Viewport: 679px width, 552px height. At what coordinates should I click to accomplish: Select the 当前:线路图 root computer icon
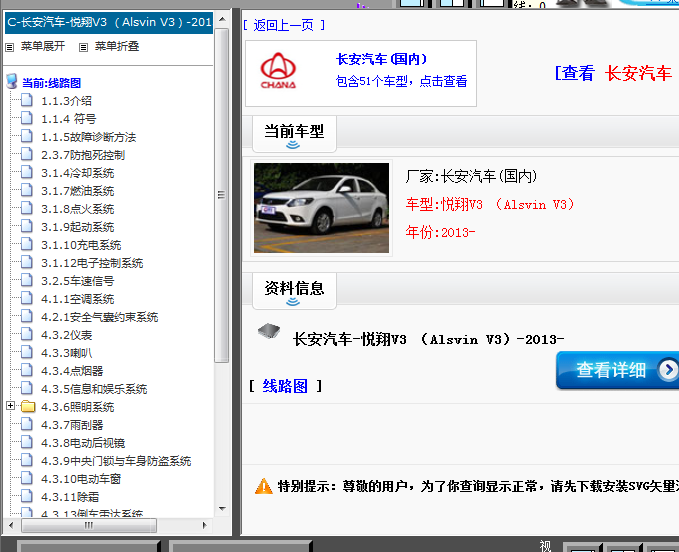pos(12,81)
